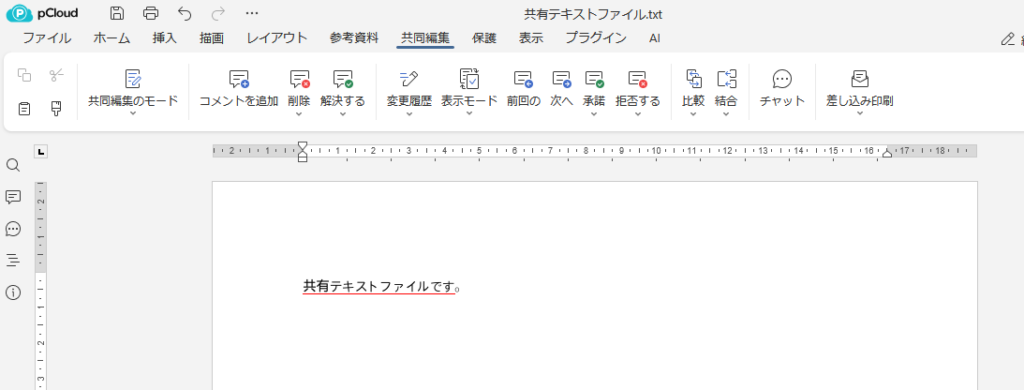Click the 比較 compare documents icon
Viewport: 1024px width, 390px height.
[694, 79]
